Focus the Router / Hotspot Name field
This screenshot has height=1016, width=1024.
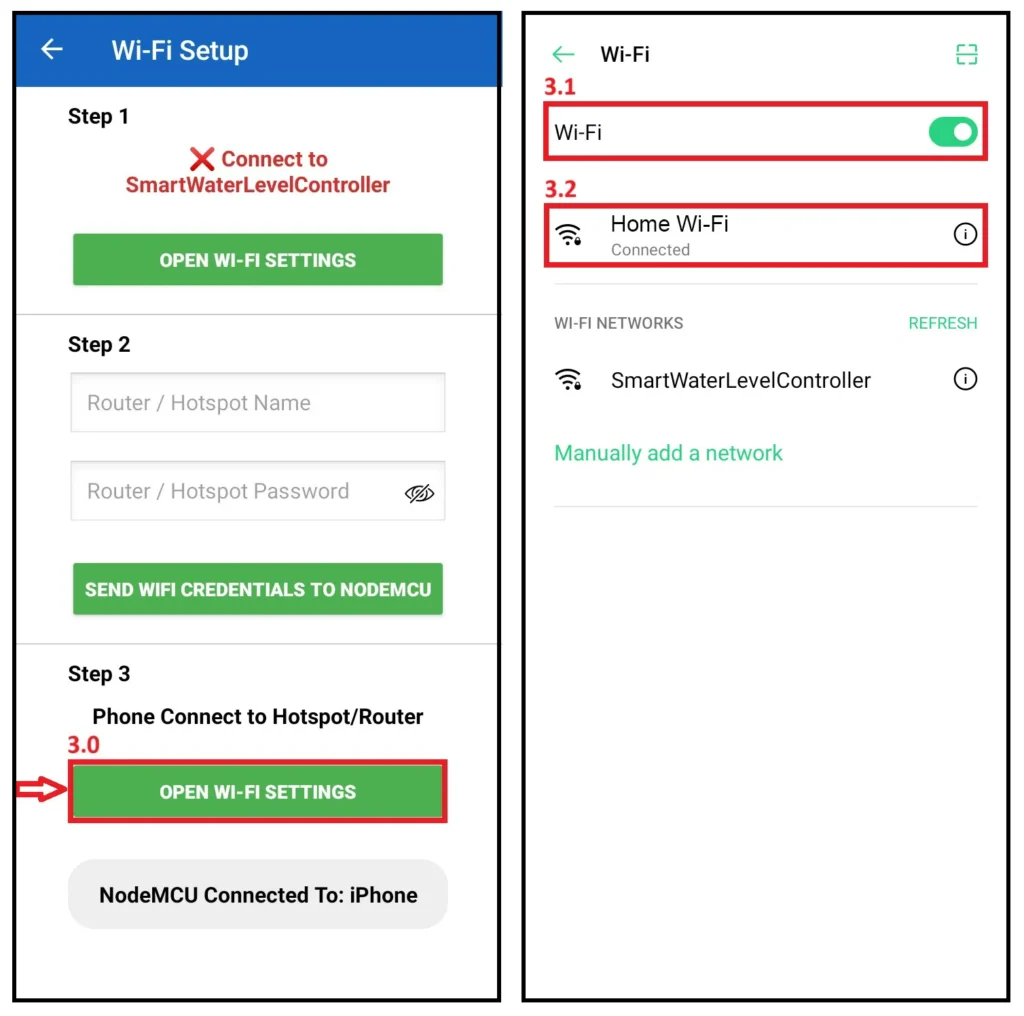click(257, 402)
